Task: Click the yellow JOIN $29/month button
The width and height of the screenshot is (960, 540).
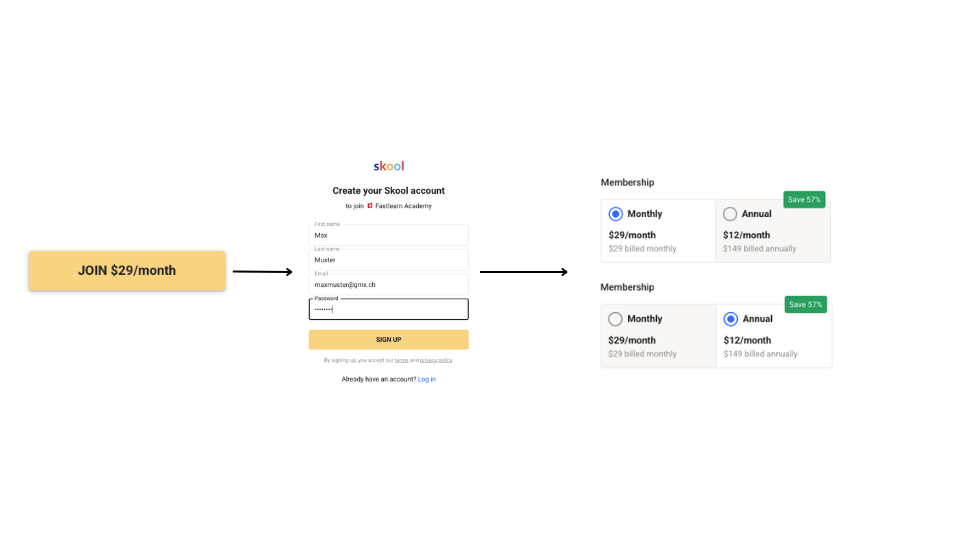Action: coord(127,271)
